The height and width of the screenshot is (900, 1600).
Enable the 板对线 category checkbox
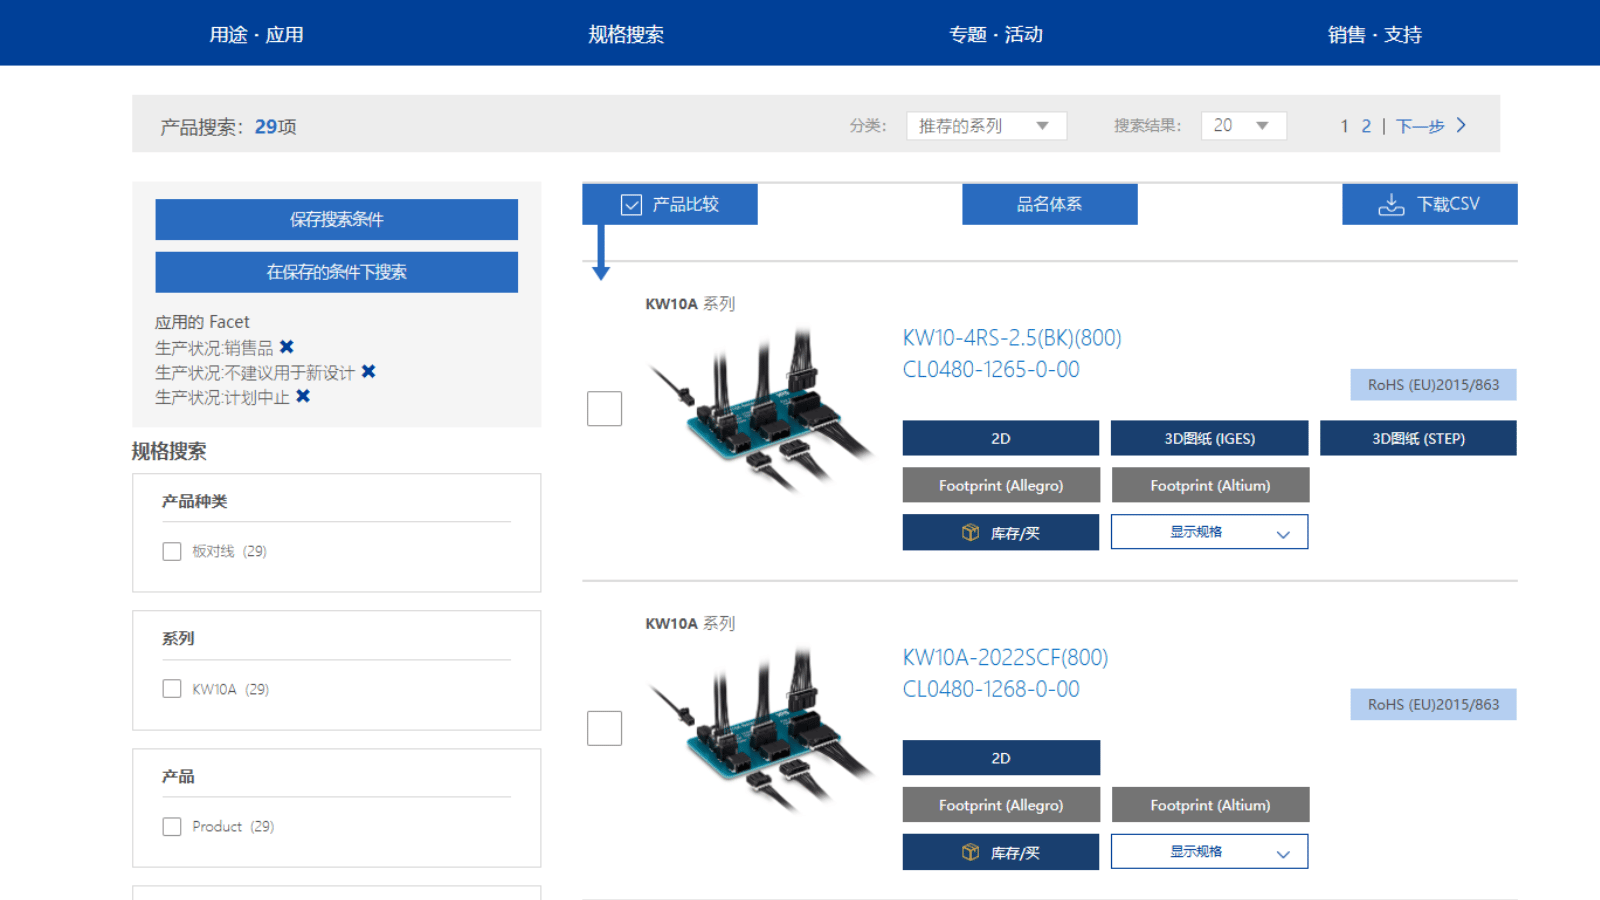pos(171,551)
